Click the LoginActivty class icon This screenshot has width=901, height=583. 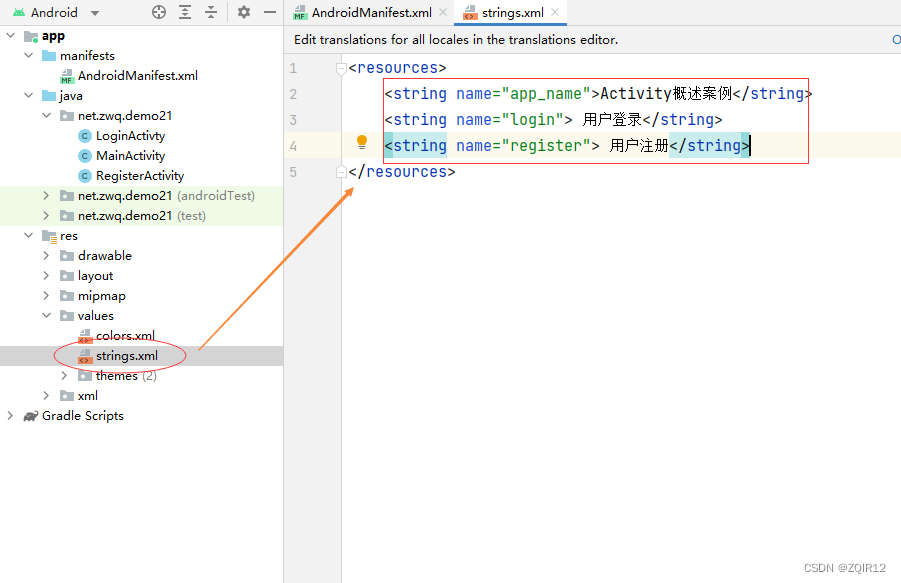pyautogui.click(x=85, y=136)
